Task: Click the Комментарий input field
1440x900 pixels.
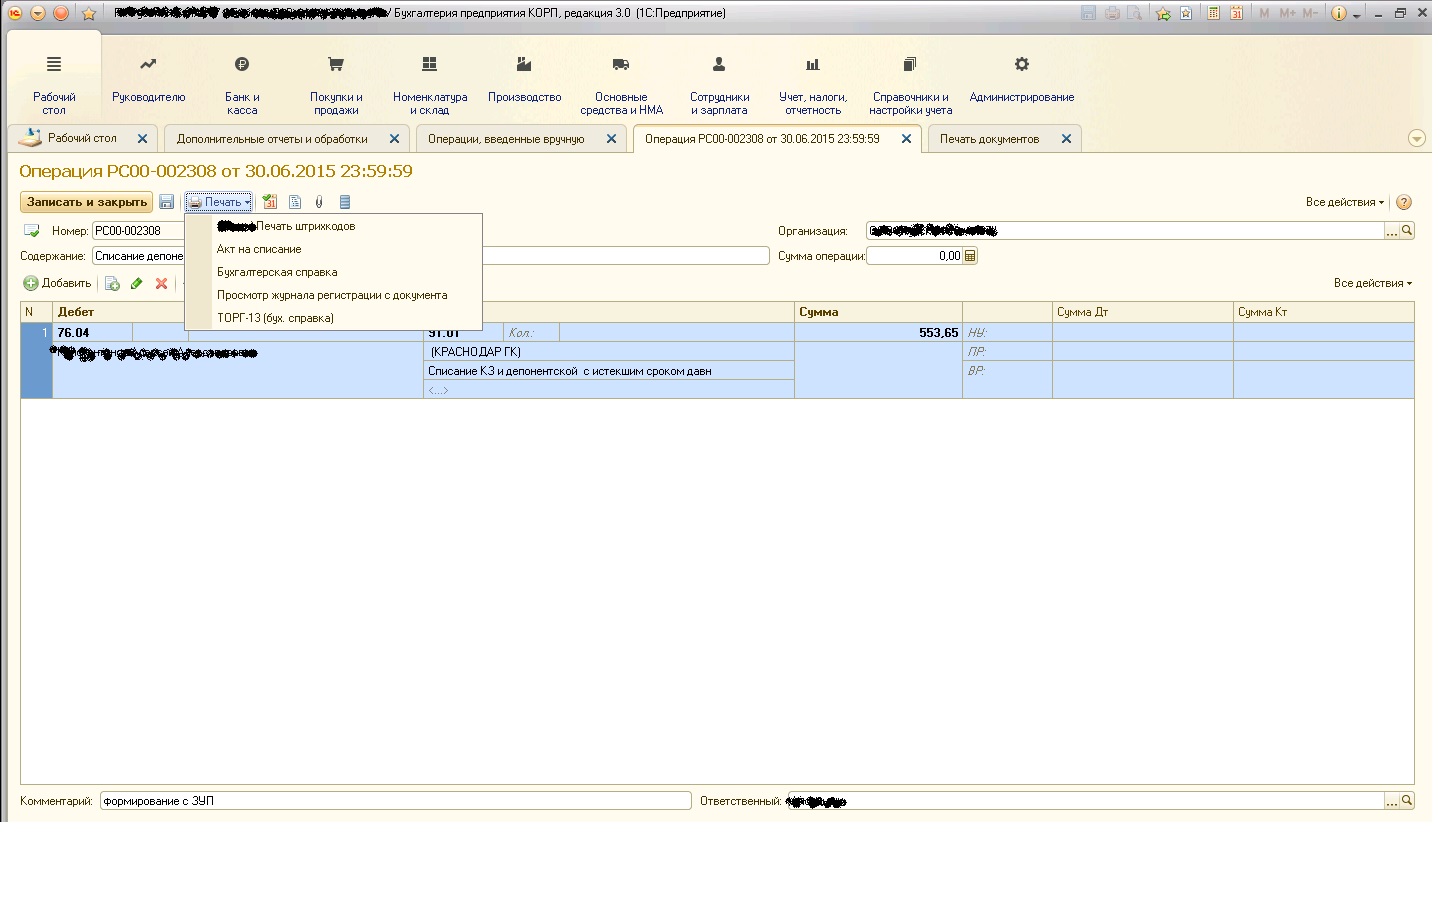Action: (x=395, y=801)
